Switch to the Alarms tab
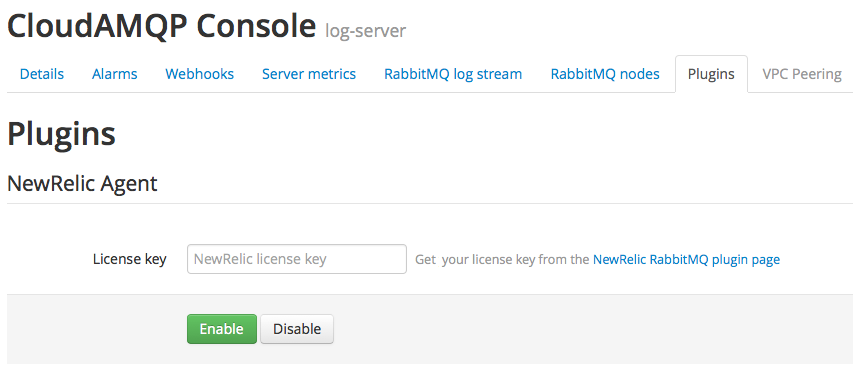 click(114, 74)
